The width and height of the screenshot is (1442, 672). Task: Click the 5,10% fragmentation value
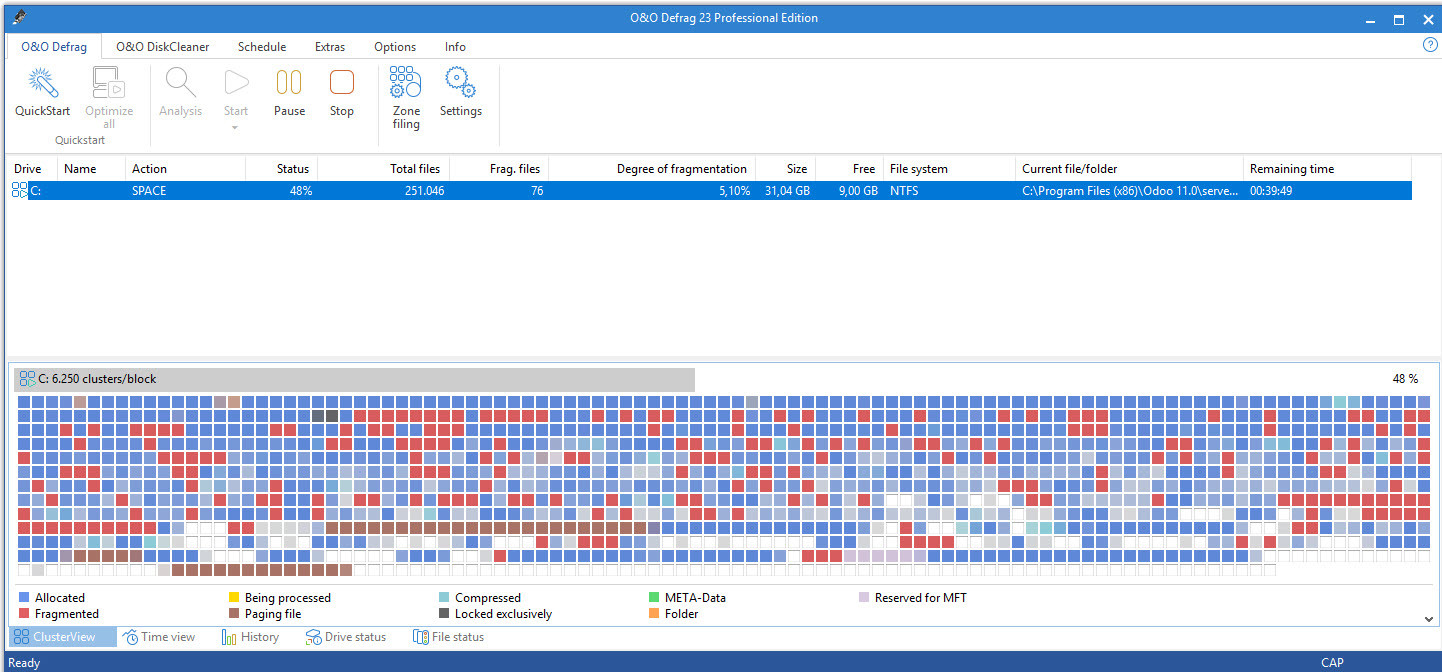(733, 190)
